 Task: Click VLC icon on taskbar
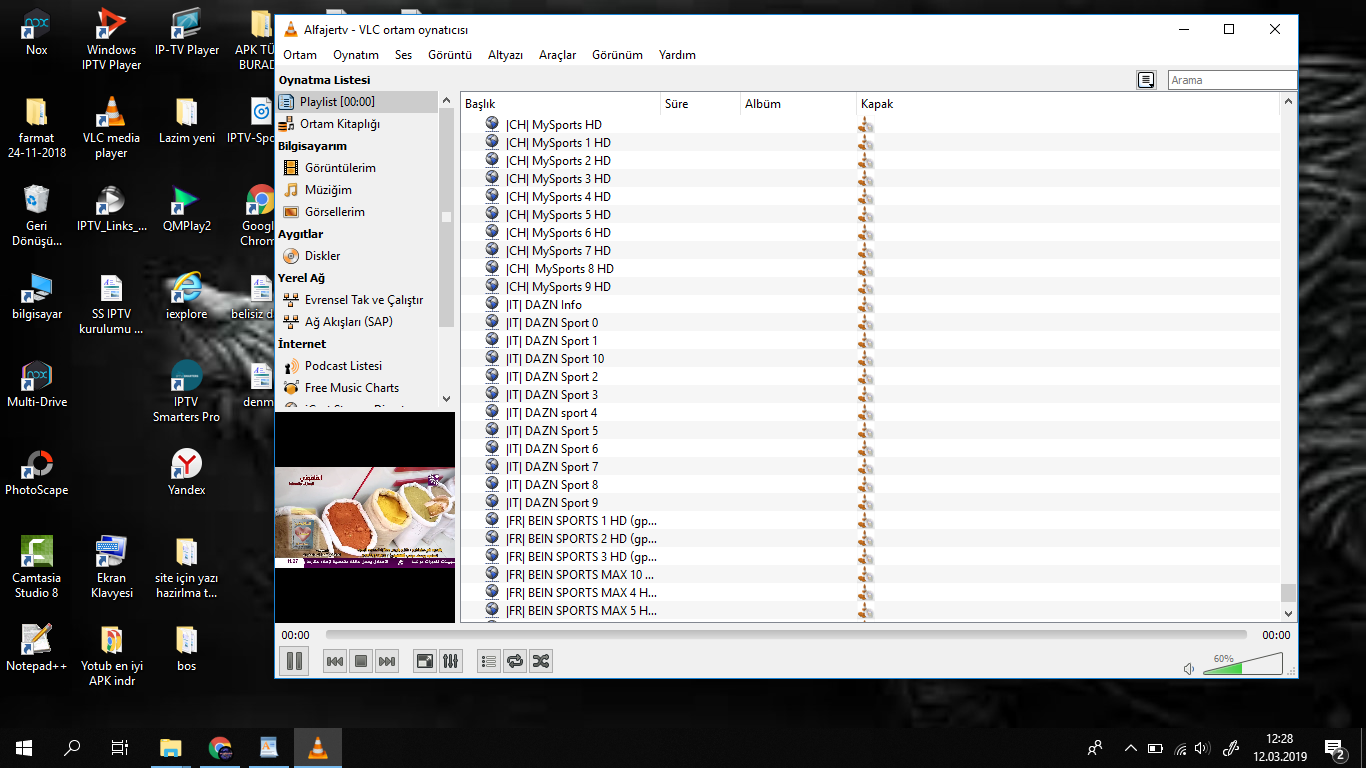[318, 747]
